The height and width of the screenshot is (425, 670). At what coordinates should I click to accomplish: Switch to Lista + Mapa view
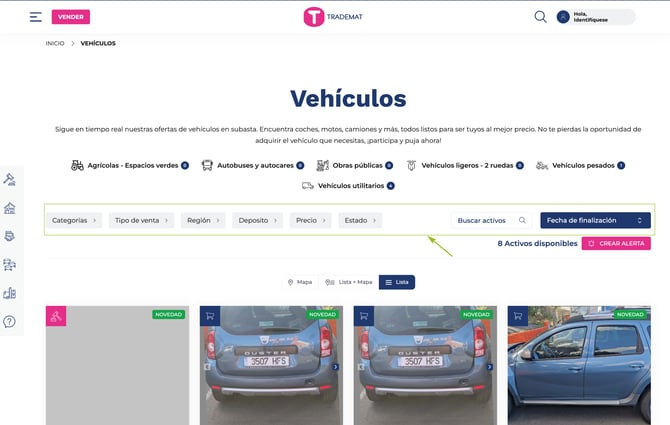[x=348, y=282]
